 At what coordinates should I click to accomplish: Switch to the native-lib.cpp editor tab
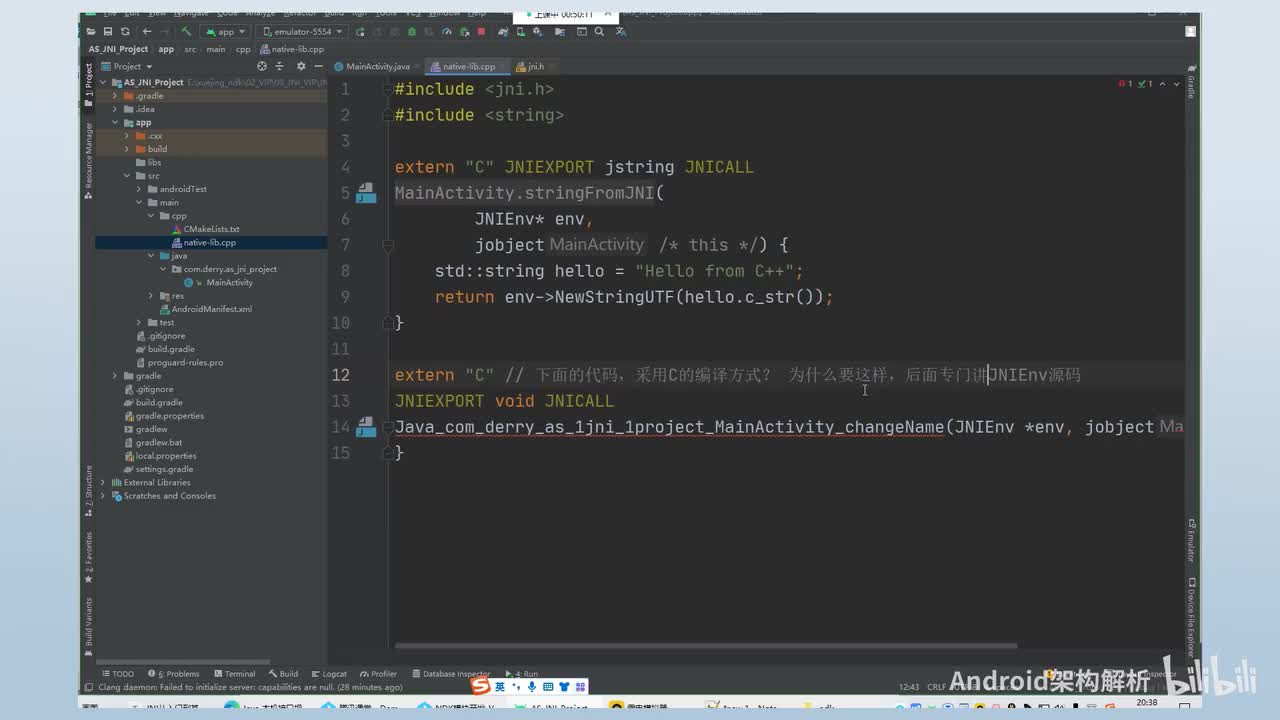(x=468, y=67)
